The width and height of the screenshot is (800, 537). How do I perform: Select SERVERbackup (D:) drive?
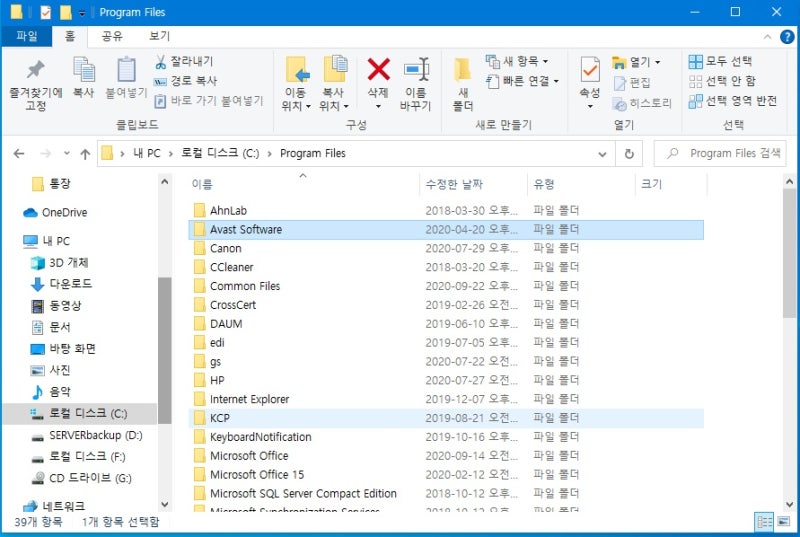point(87,435)
